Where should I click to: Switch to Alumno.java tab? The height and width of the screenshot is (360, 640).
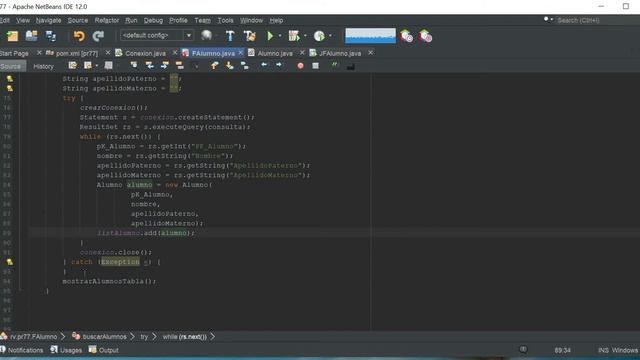[x=275, y=53]
